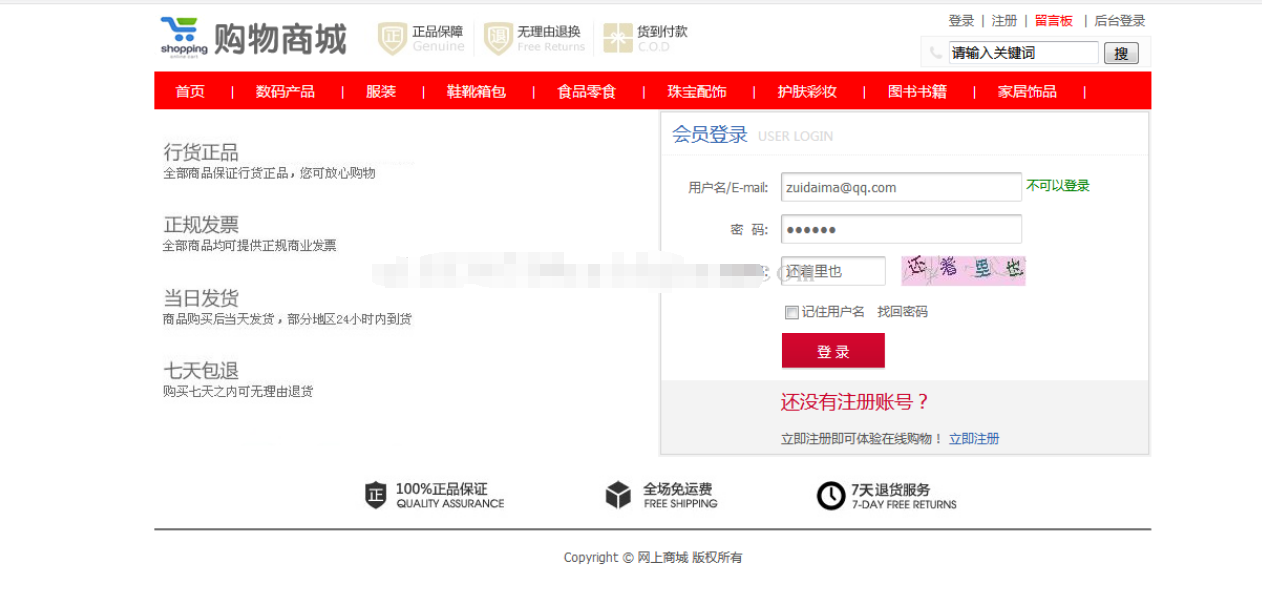Click the 密码 password field
Viewport: 1262px width, 591px height.
901,229
